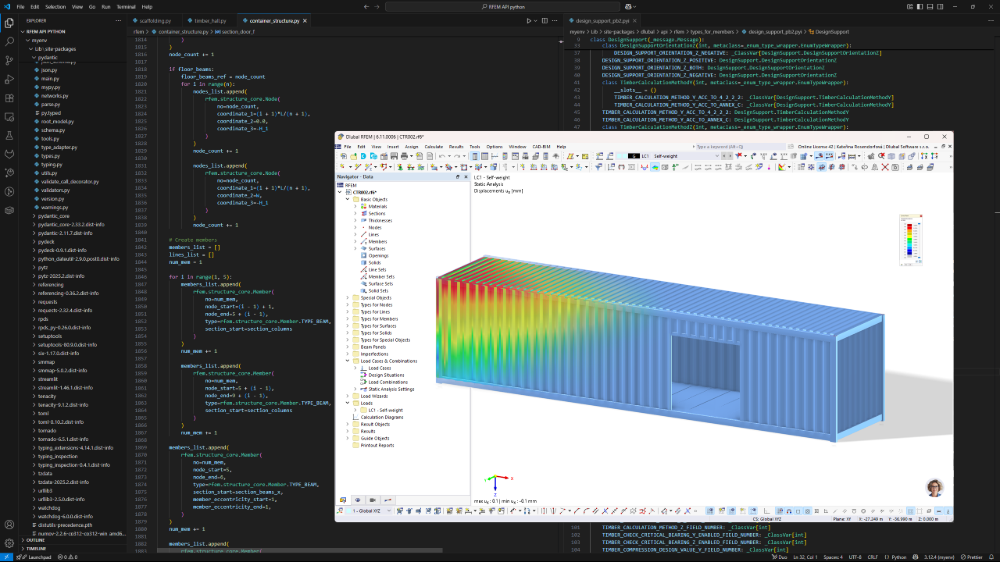Image resolution: width=1000 pixels, height=562 pixels.
Task: Click the Python language mode in status bar
Action: [899, 558]
